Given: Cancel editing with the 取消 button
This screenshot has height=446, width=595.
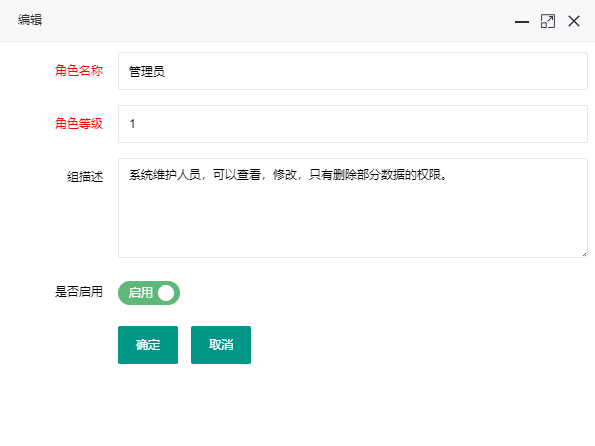Looking at the screenshot, I should click(x=220, y=345).
